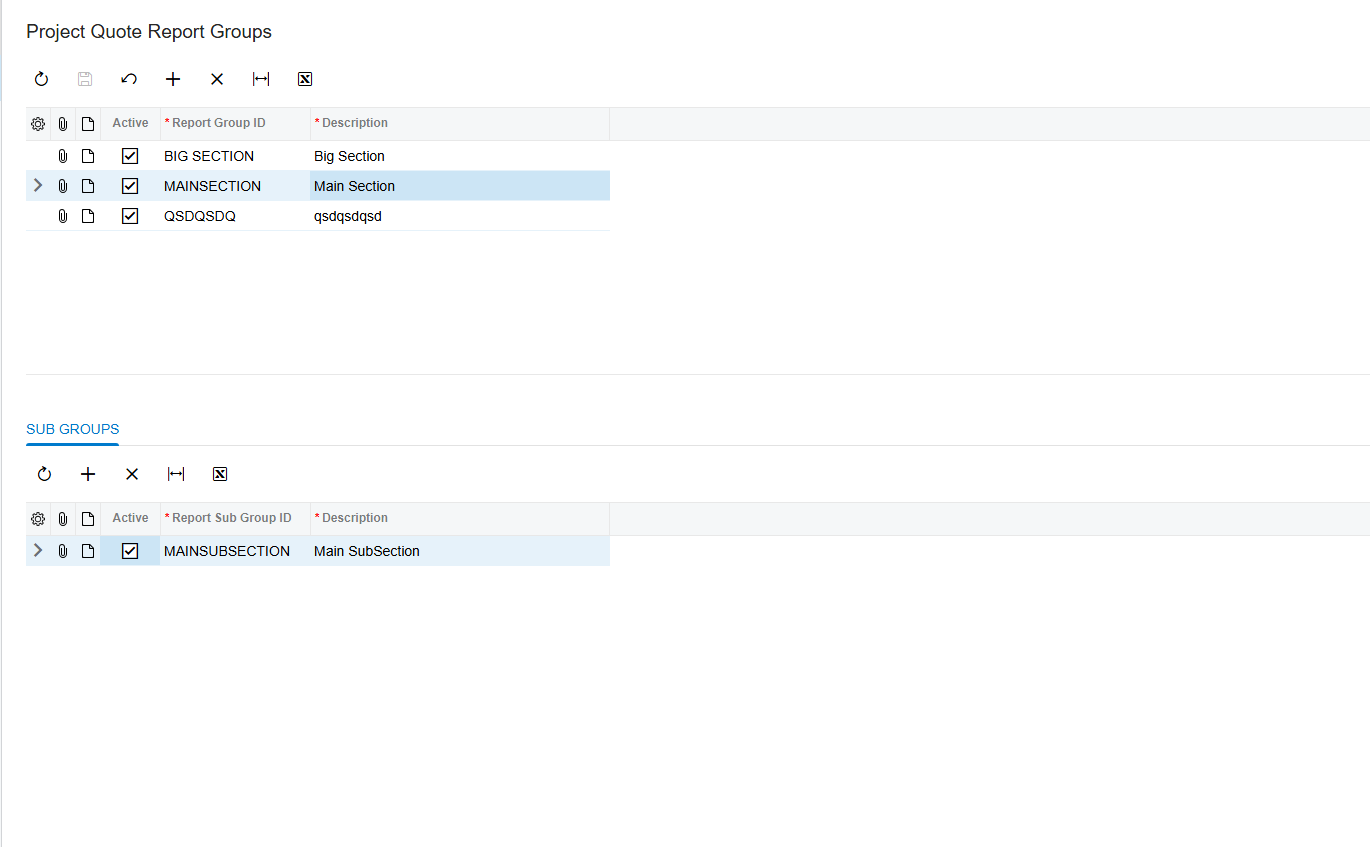The image size is (1370, 847).
Task: Click the 'Main Section' description cell
Action: point(460,186)
